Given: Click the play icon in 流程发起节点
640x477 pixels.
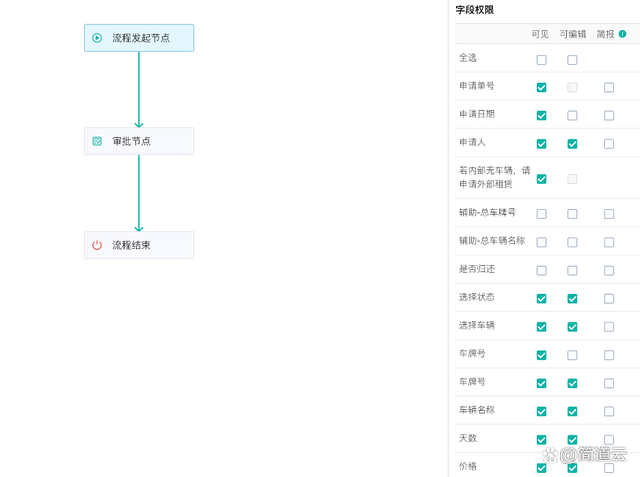Looking at the screenshot, I should coord(97,38).
